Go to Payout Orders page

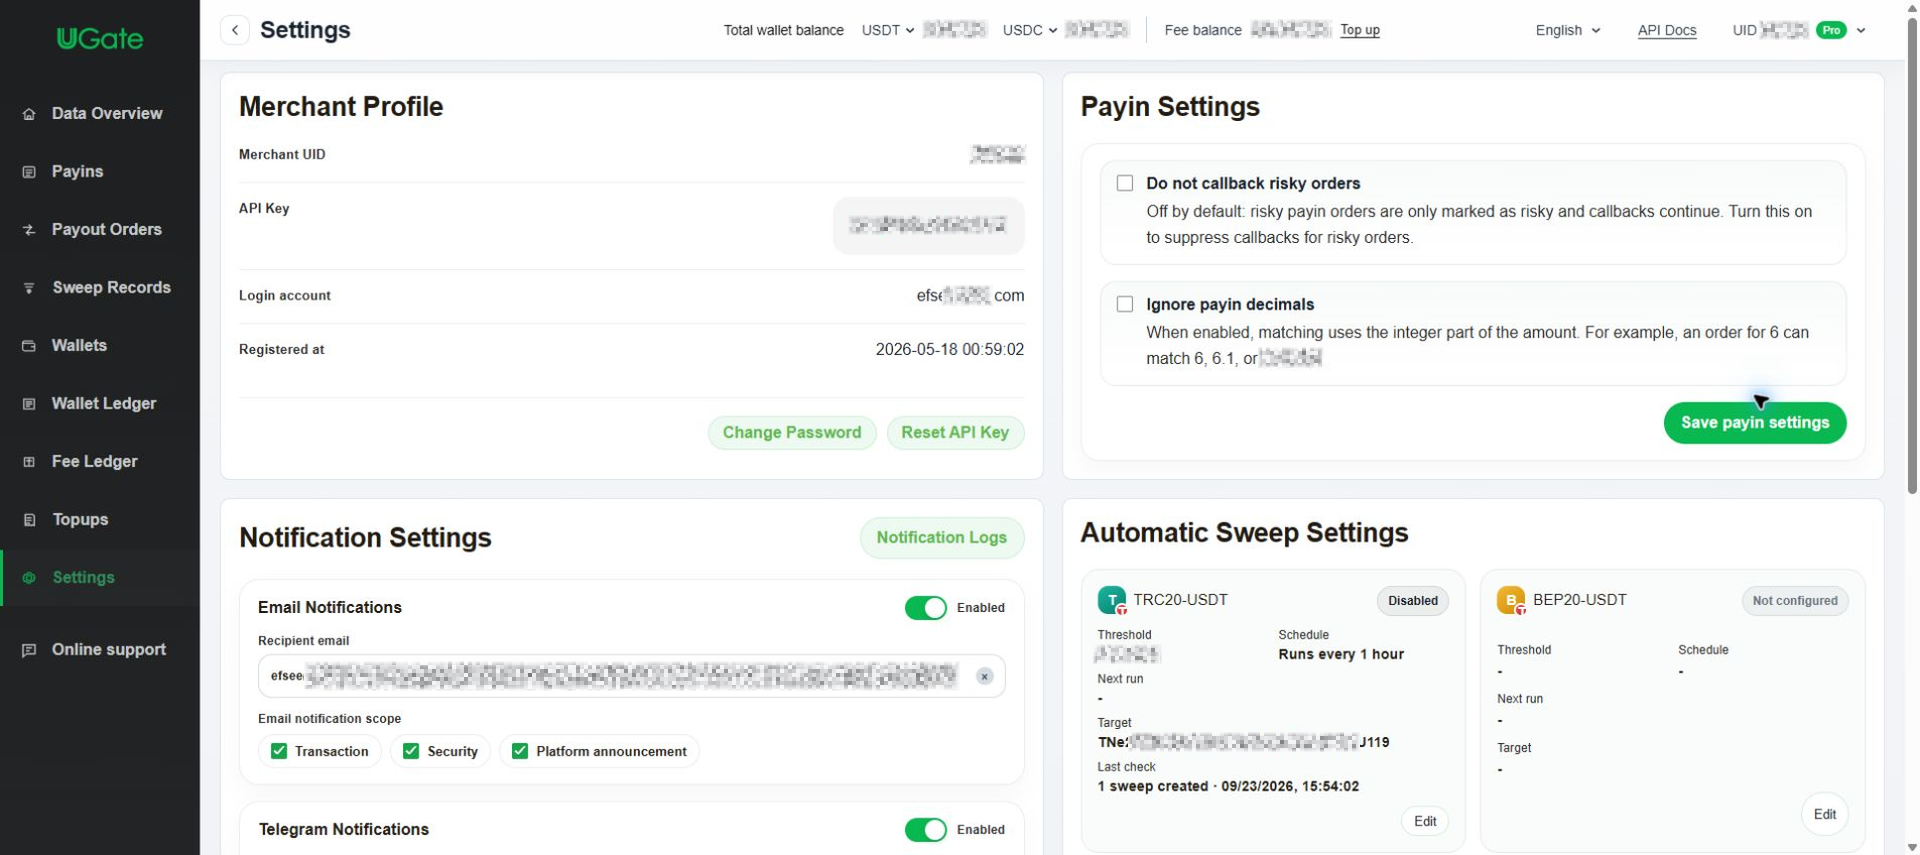(x=100, y=230)
